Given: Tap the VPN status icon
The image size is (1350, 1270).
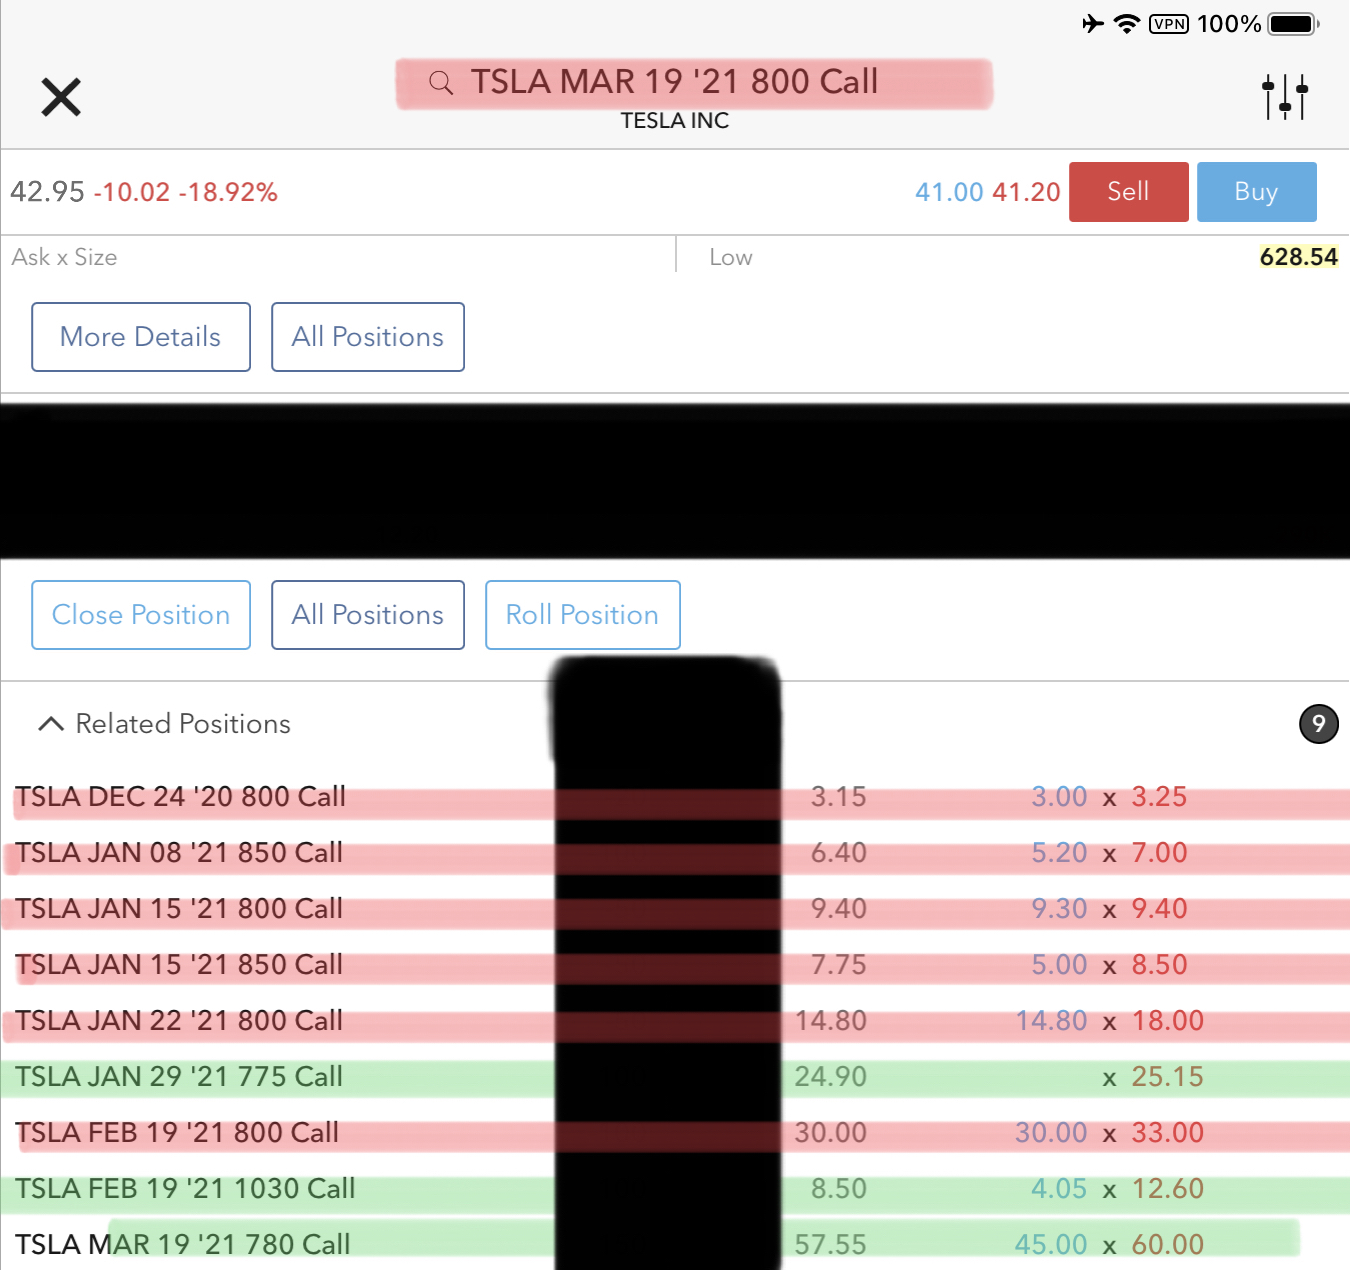Looking at the screenshot, I should pos(1169,24).
